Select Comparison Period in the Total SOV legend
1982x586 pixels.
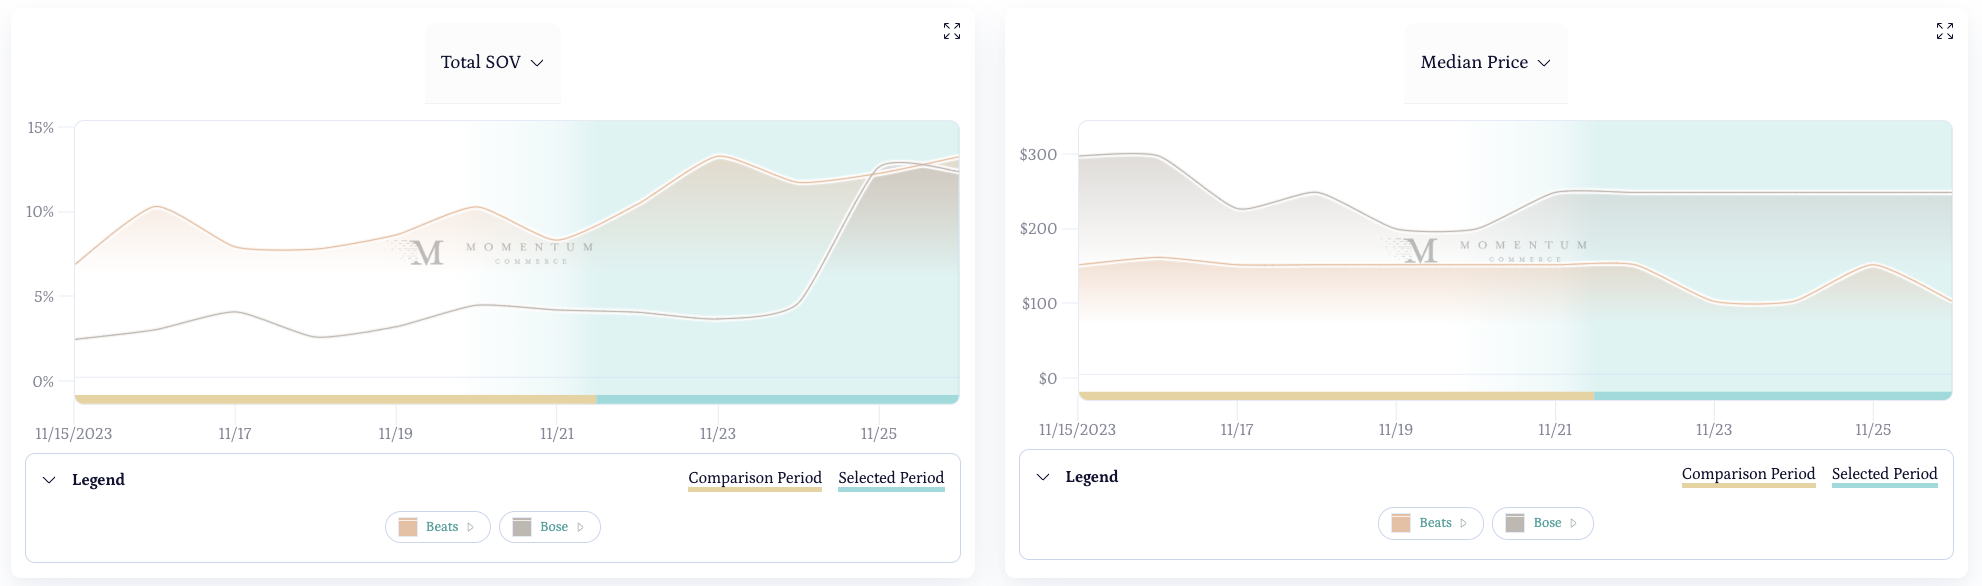click(x=755, y=478)
